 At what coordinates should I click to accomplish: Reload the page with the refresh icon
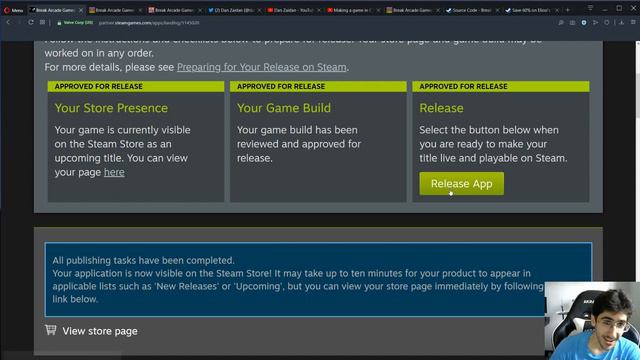click(x=31, y=22)
